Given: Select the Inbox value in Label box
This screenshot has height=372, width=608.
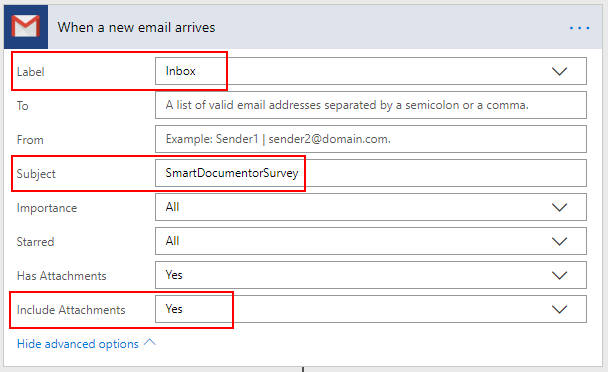Looking at the screenshot, I should (x=180, y=71).
